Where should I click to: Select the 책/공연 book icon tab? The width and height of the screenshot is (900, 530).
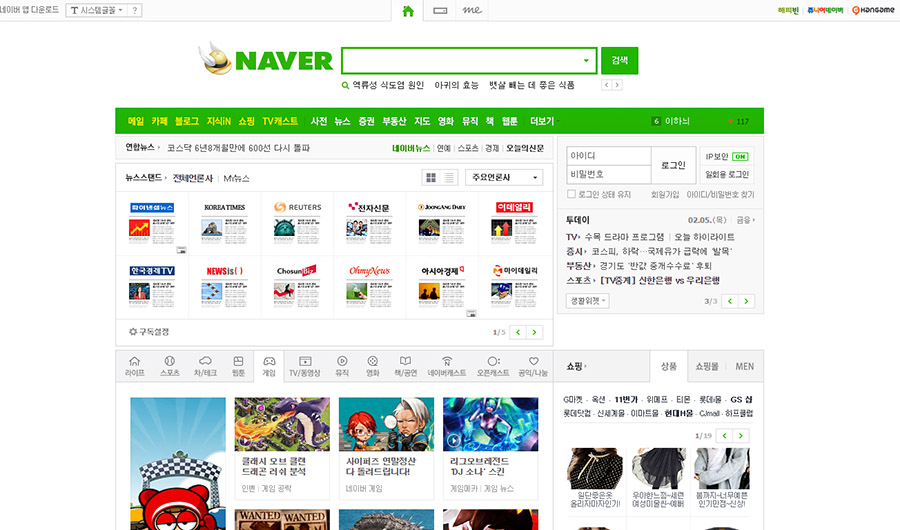tap(405, 366)
